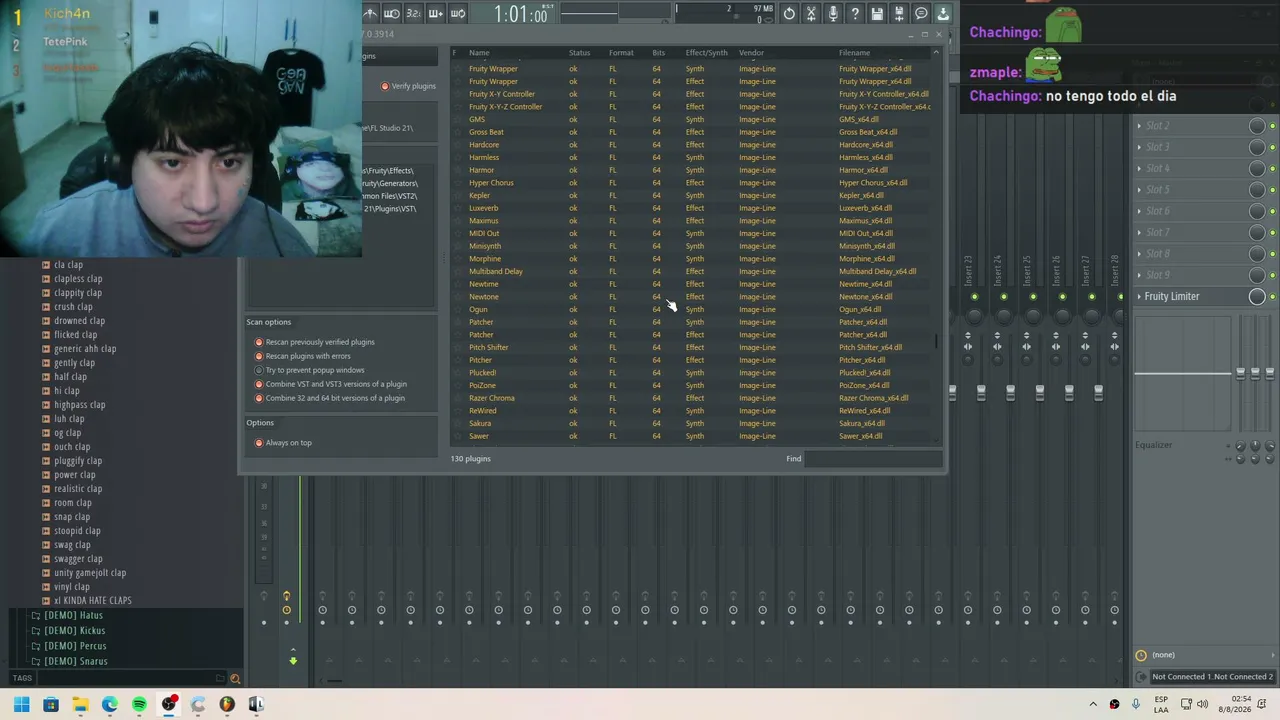Click the export download icon in toolbar
The height and width of the screenshot is (720, 1280).
coord(943,13)
